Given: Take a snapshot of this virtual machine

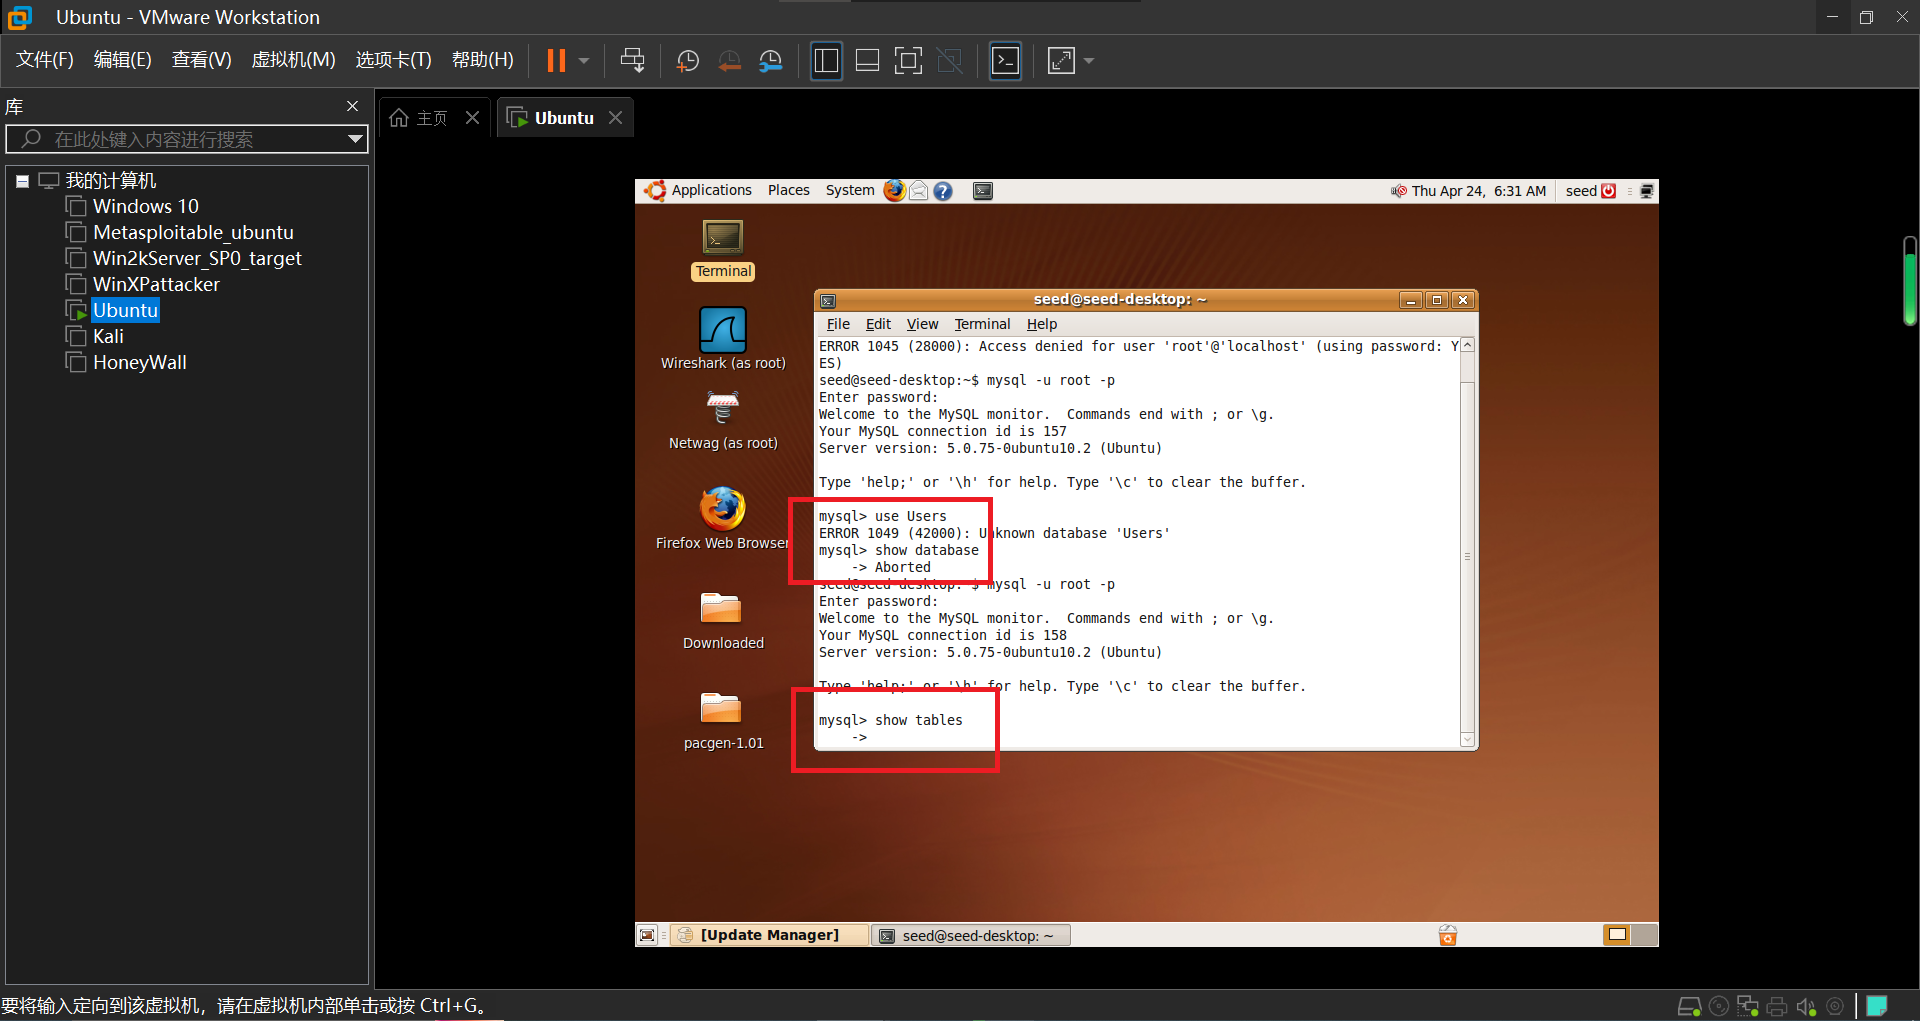Looking at the screenshot, I should pyautogui.click(x=688, y=61).
